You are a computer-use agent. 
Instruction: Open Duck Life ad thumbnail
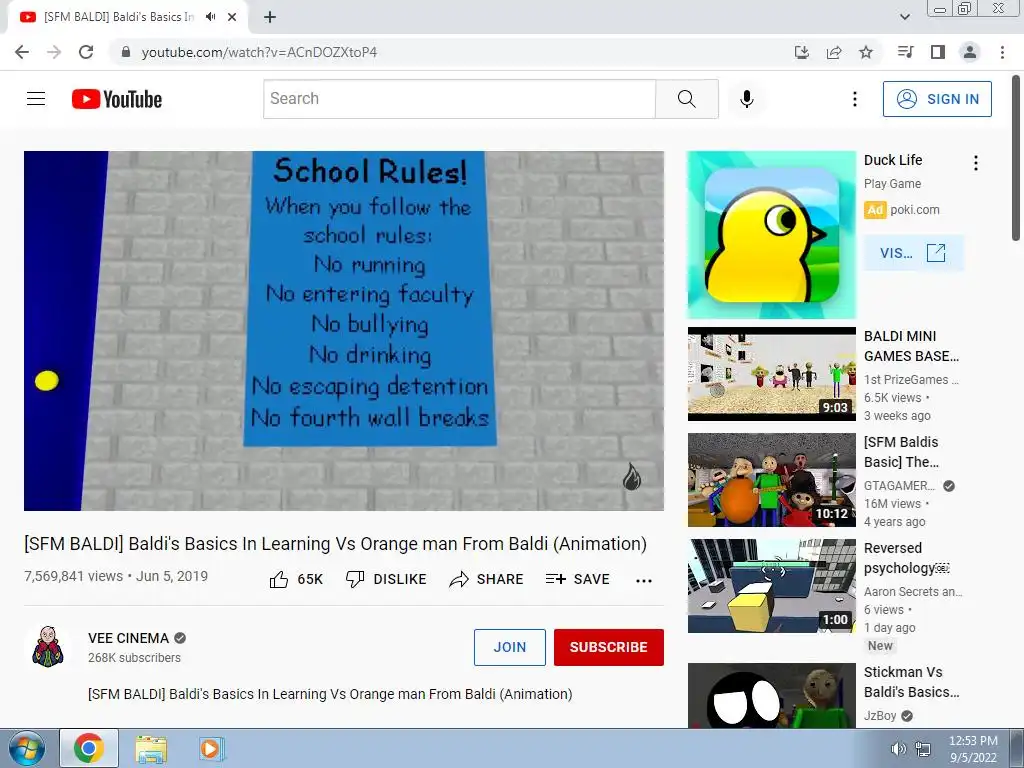771,235
